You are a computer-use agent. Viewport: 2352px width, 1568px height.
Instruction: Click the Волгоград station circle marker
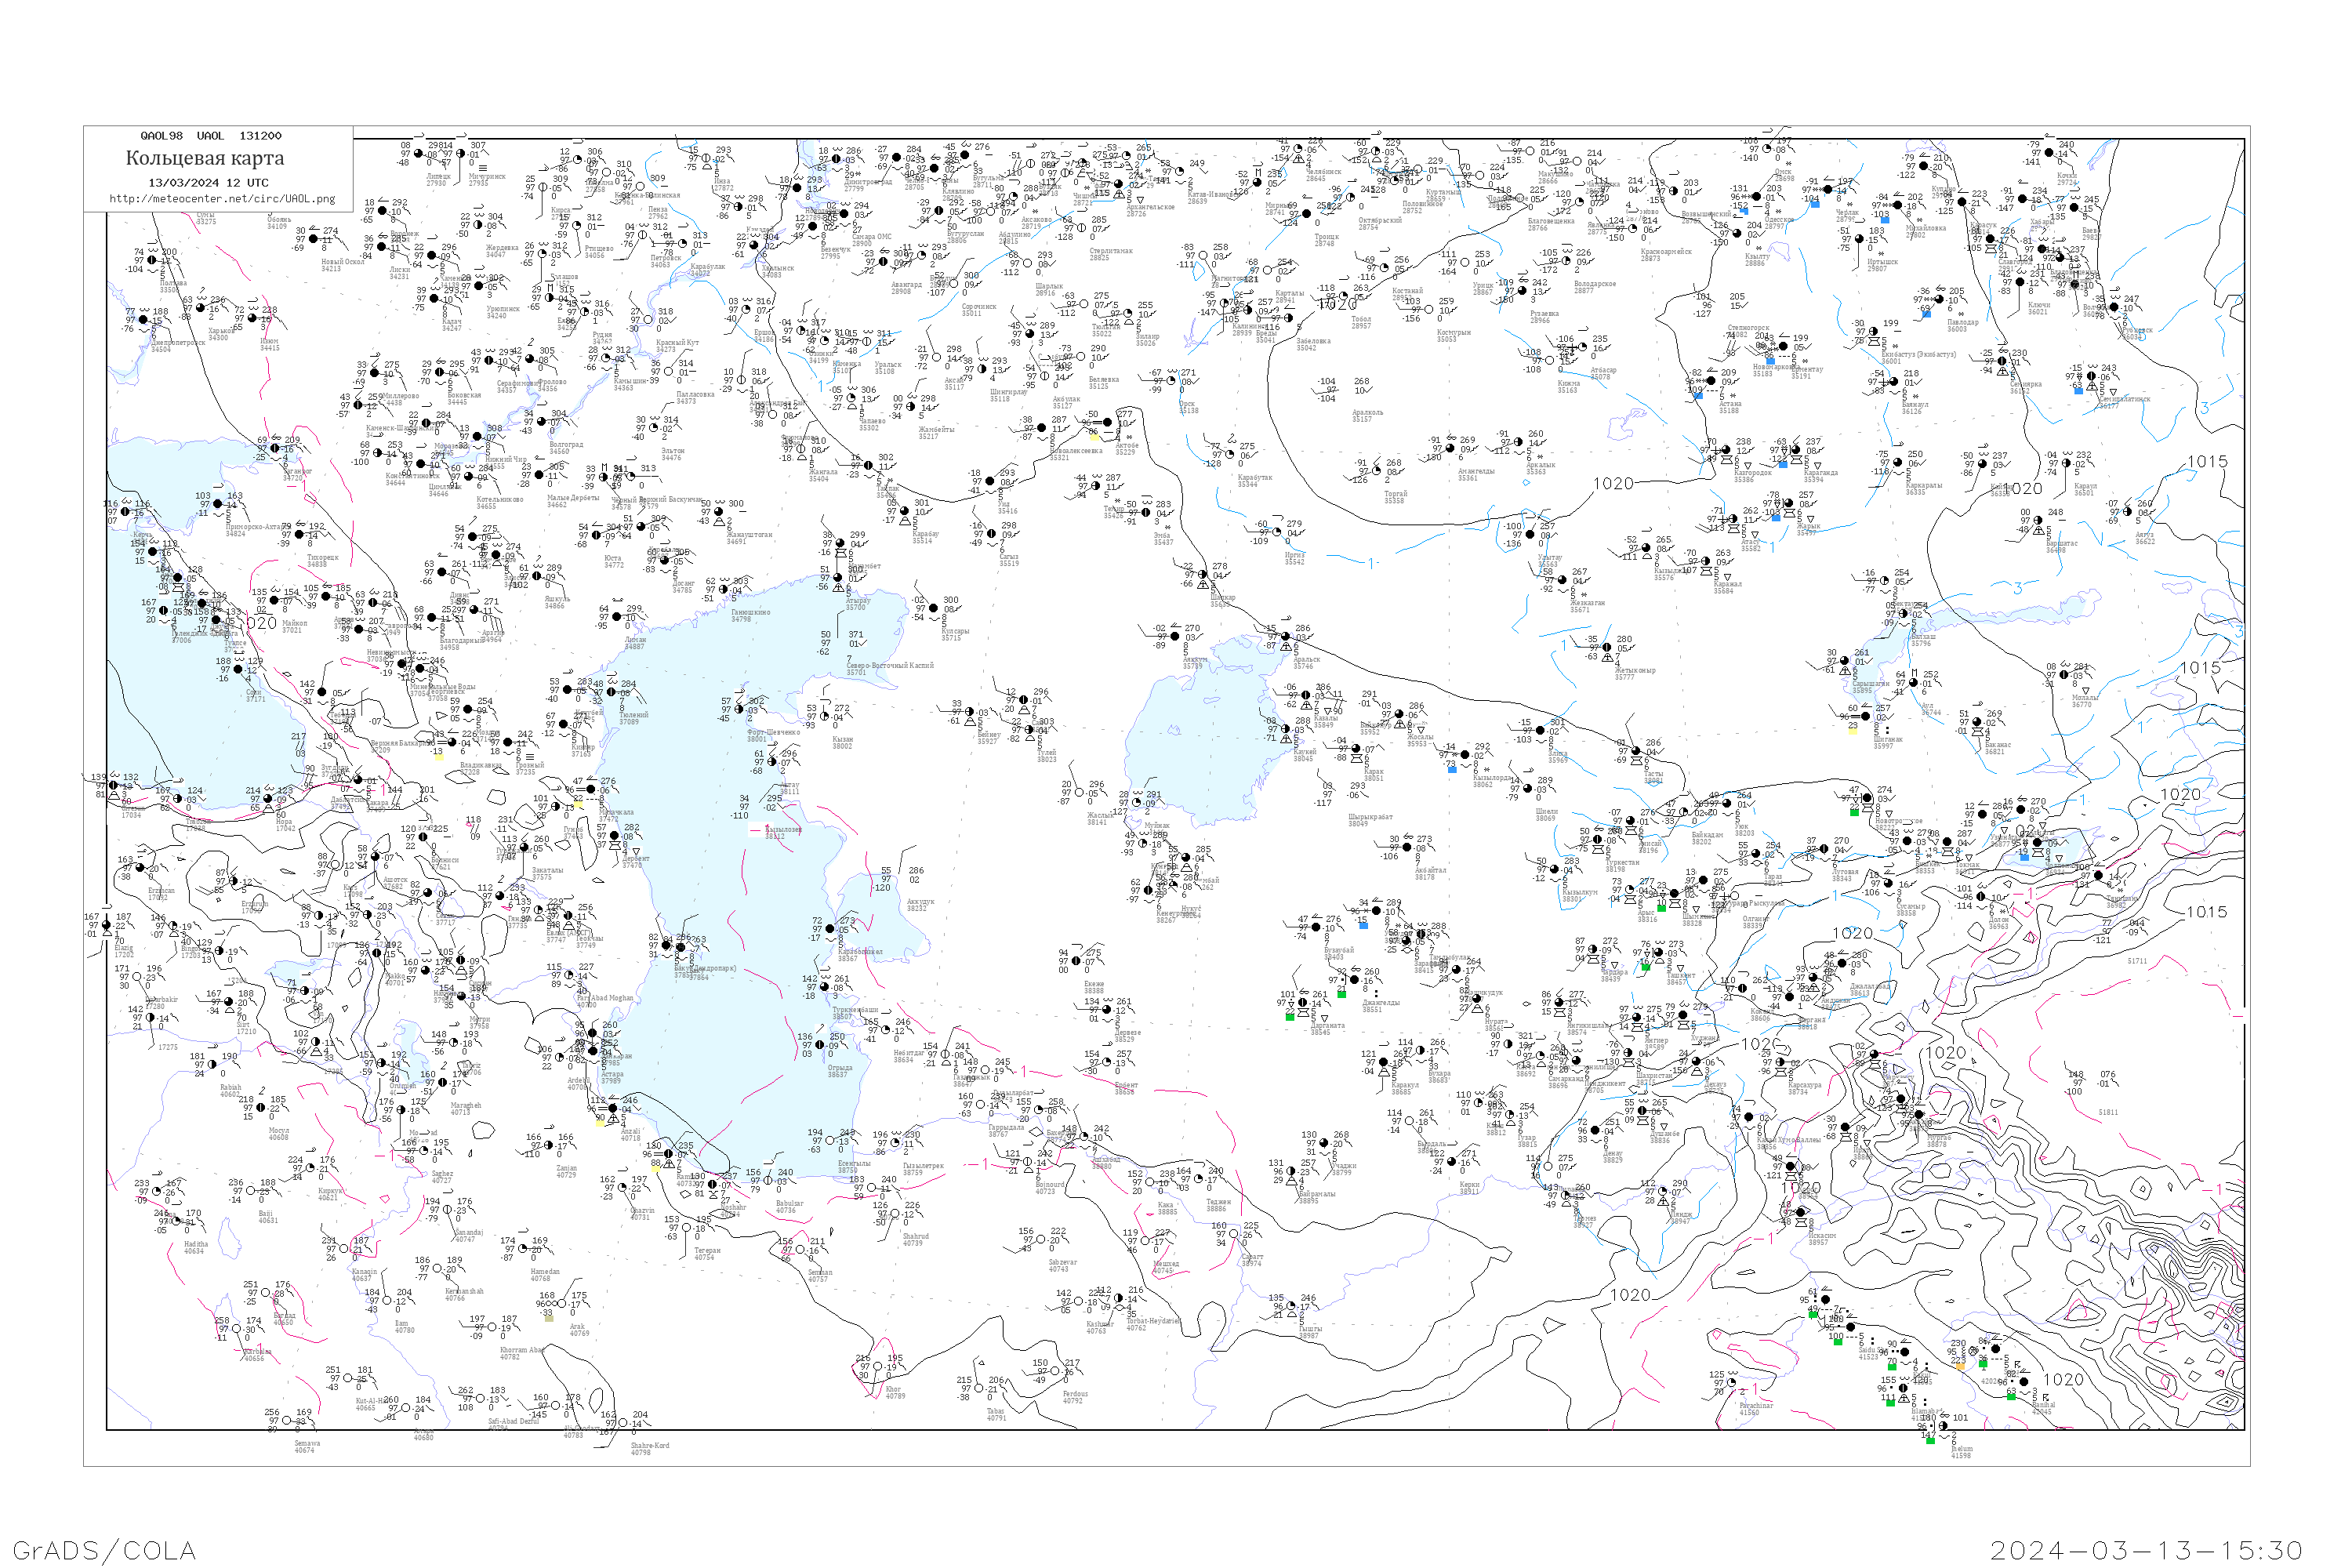click(x=542, y=423)
